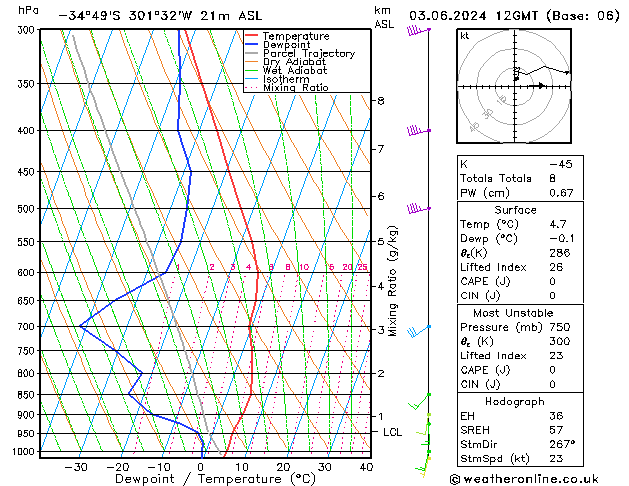
Task: Click the Isotherm legend label
Action: [286, 79]
